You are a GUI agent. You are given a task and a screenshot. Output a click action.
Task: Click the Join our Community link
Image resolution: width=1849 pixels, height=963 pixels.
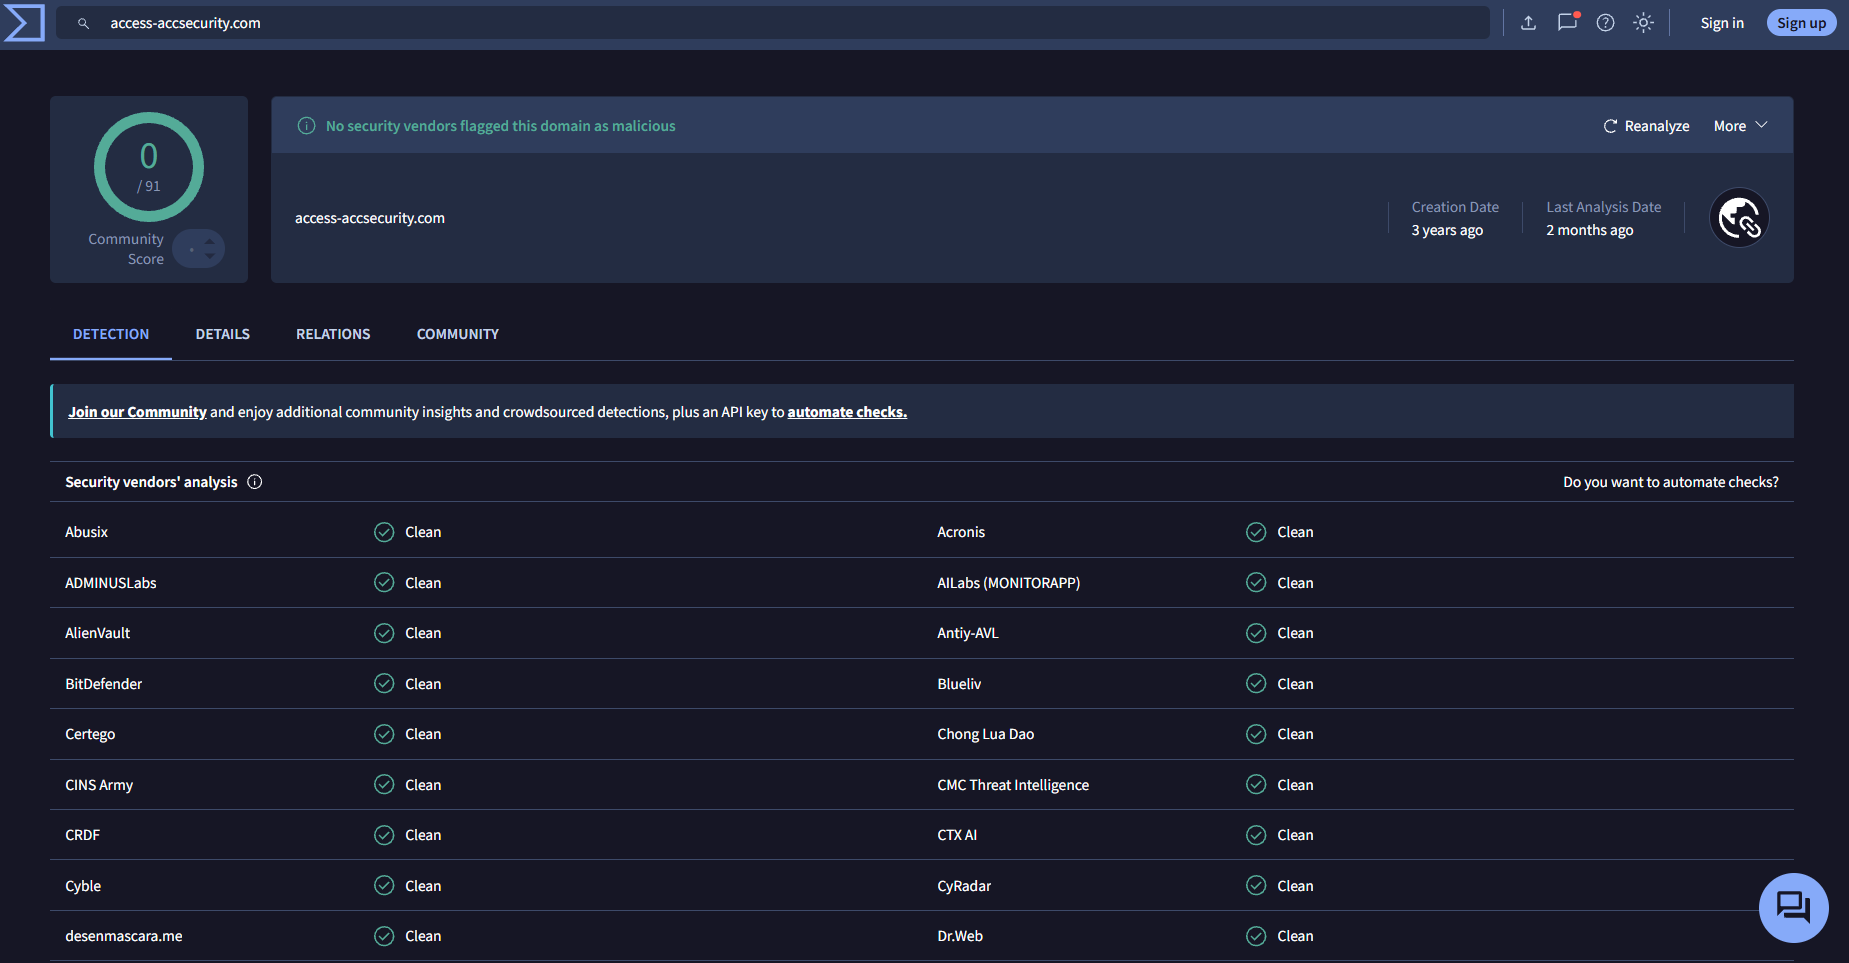click(137, 412)
